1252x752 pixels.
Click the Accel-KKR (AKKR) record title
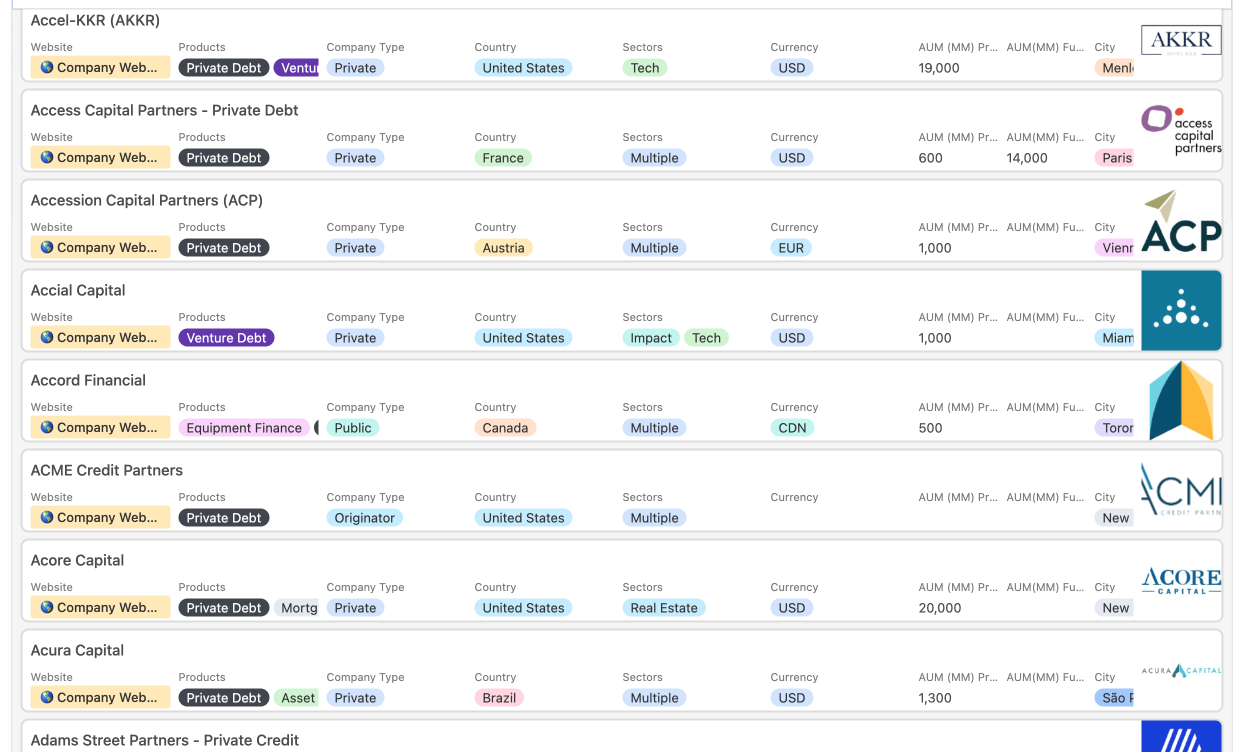[x=95, y=21]
